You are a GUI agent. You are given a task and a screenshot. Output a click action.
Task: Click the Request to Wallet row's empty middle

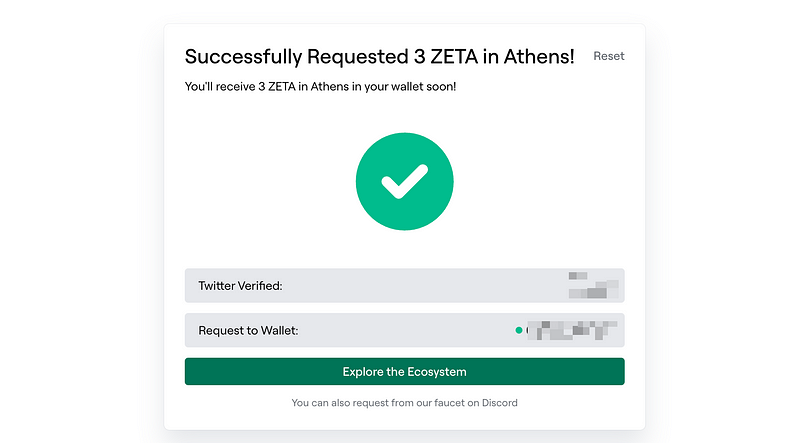(406, 330)
